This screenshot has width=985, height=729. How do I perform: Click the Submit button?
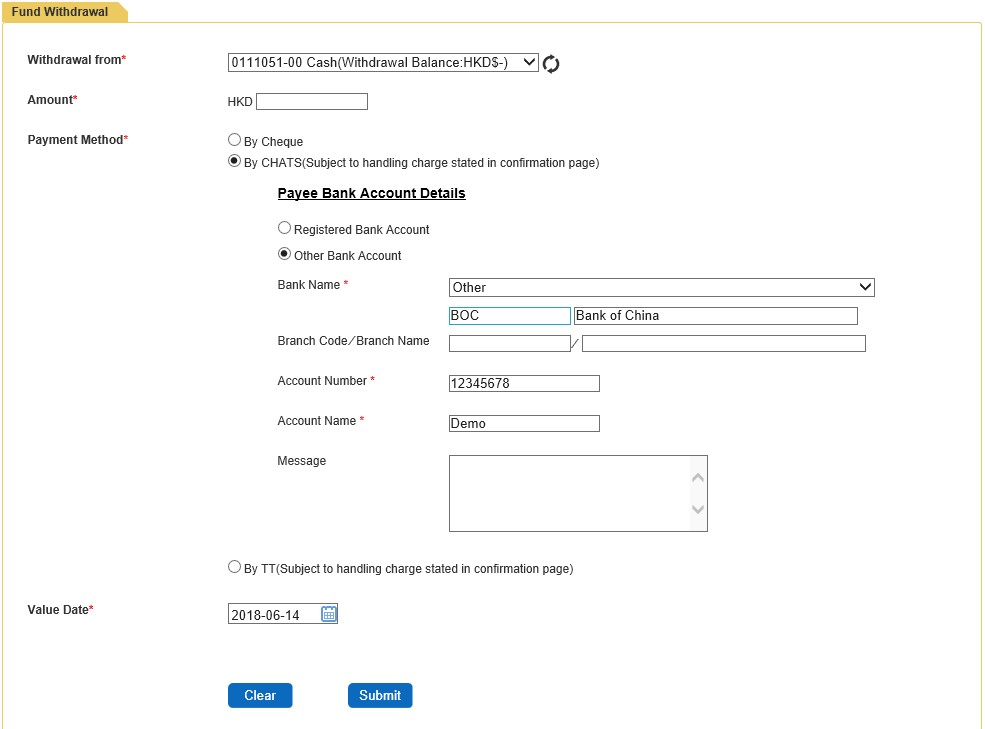click(x=380, y=695)
